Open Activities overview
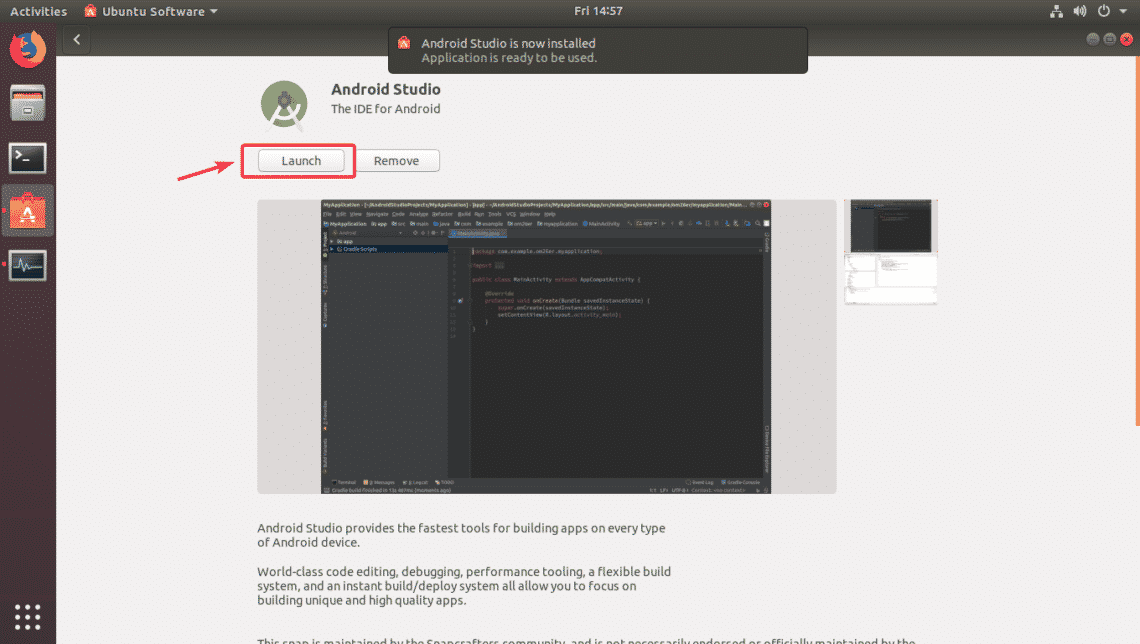Viewport: 1140px width, 644px height. (39, 11)
